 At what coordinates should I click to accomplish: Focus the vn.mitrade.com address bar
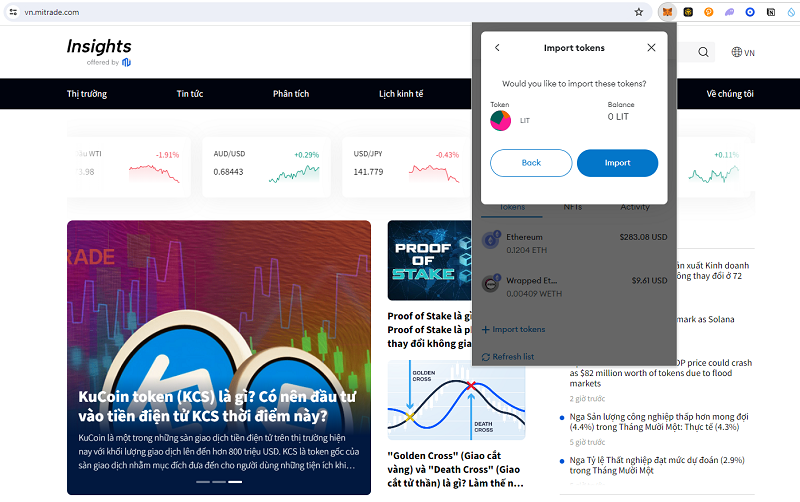click(327, 12)
